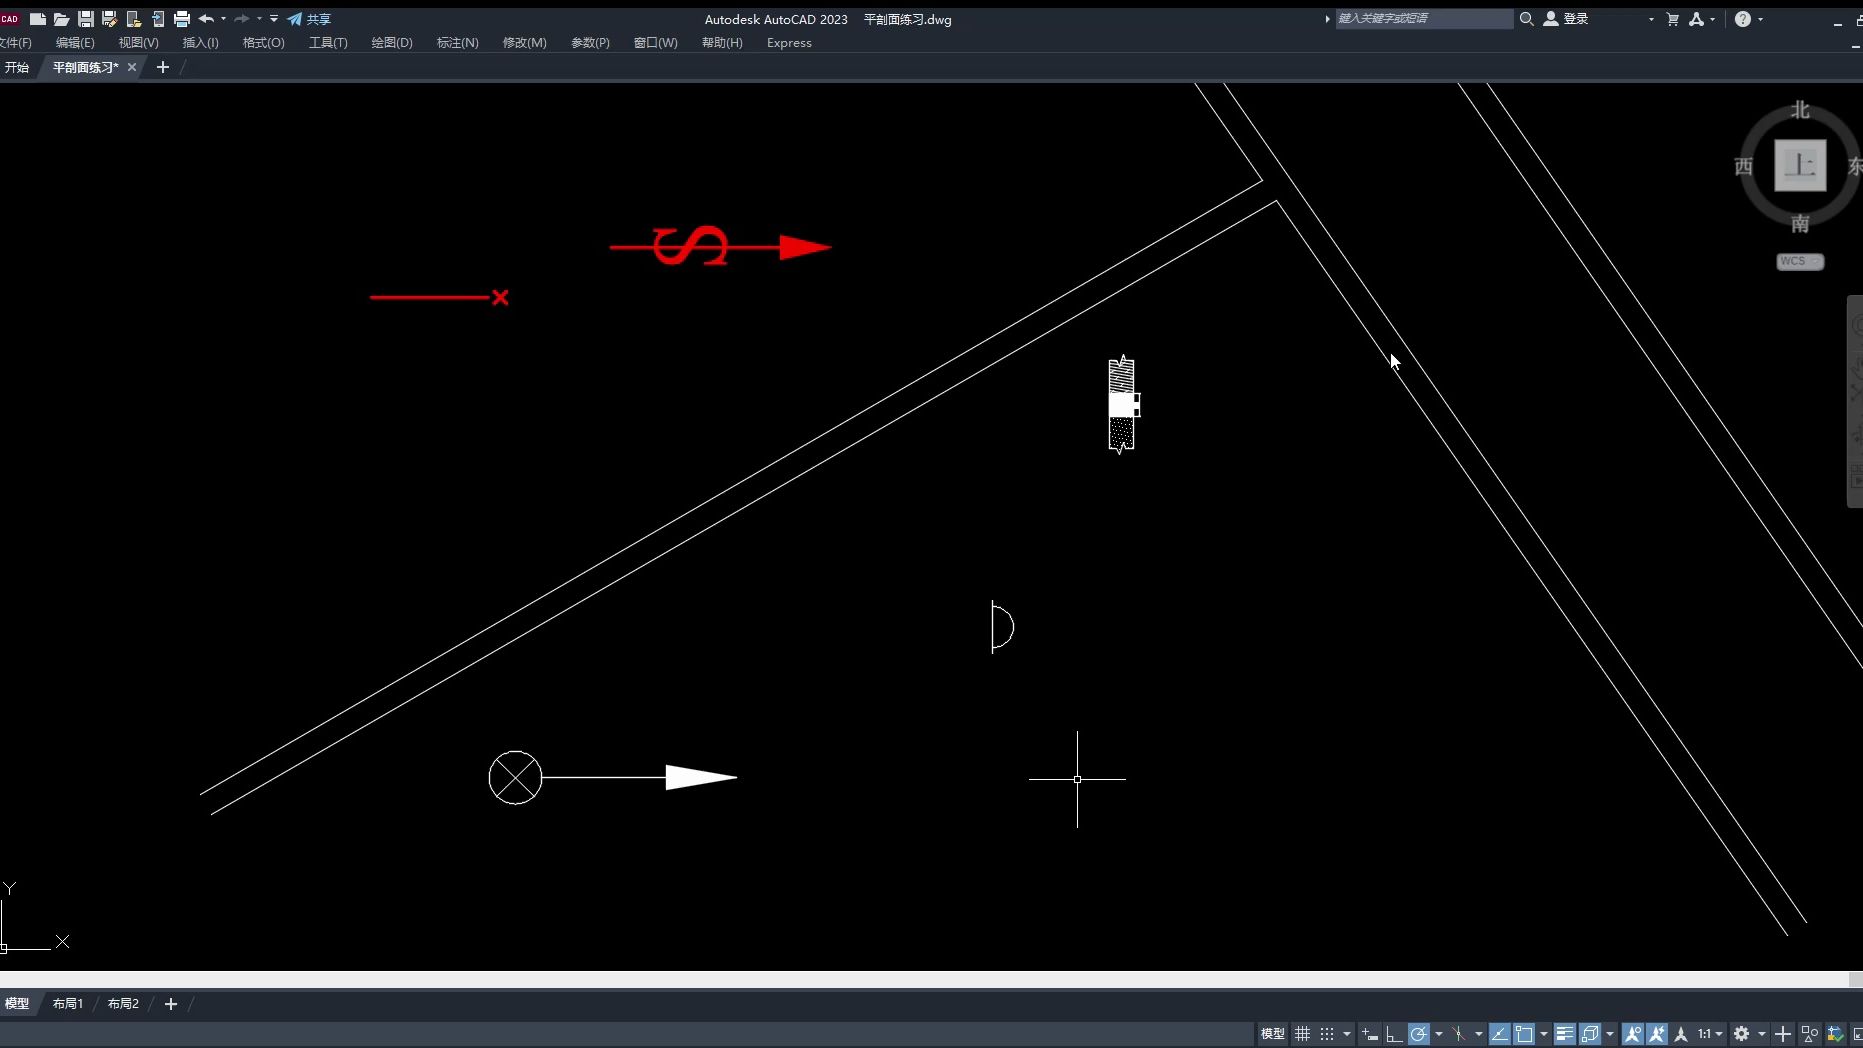Open the 绘图(D) menu

pyautogui.click(x=392, y=43)
